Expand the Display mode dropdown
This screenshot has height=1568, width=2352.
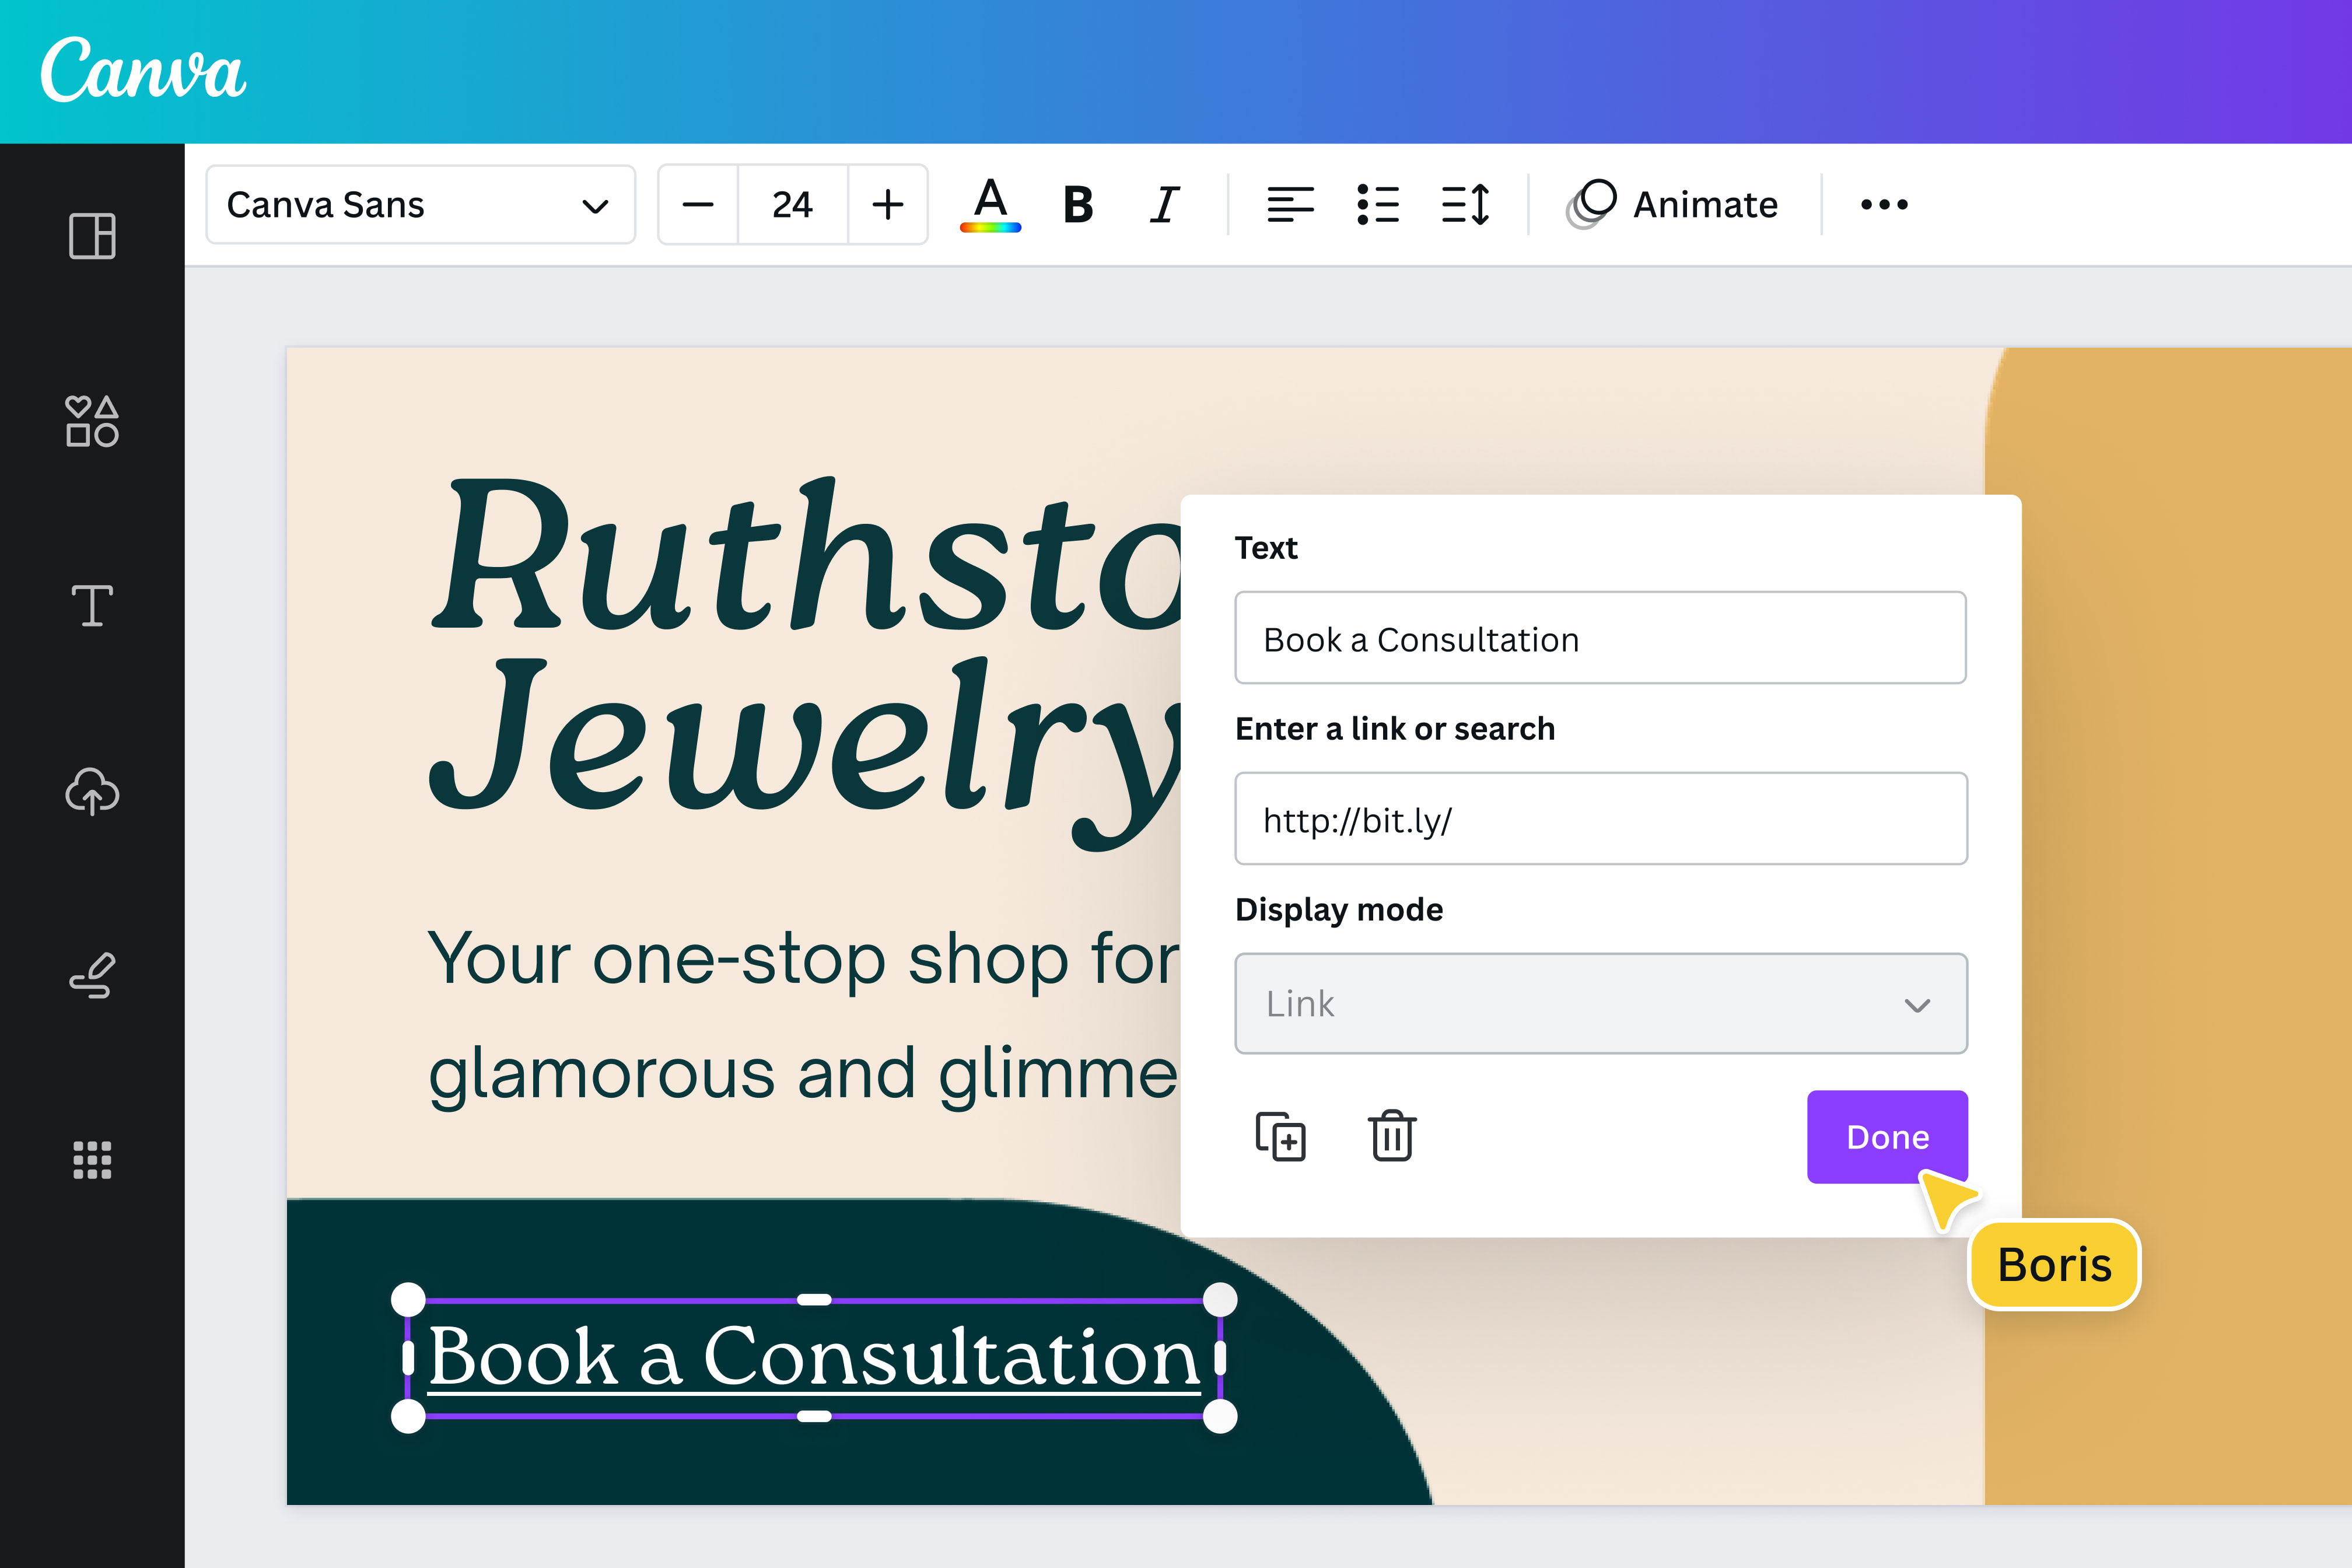(1599, 1004)
